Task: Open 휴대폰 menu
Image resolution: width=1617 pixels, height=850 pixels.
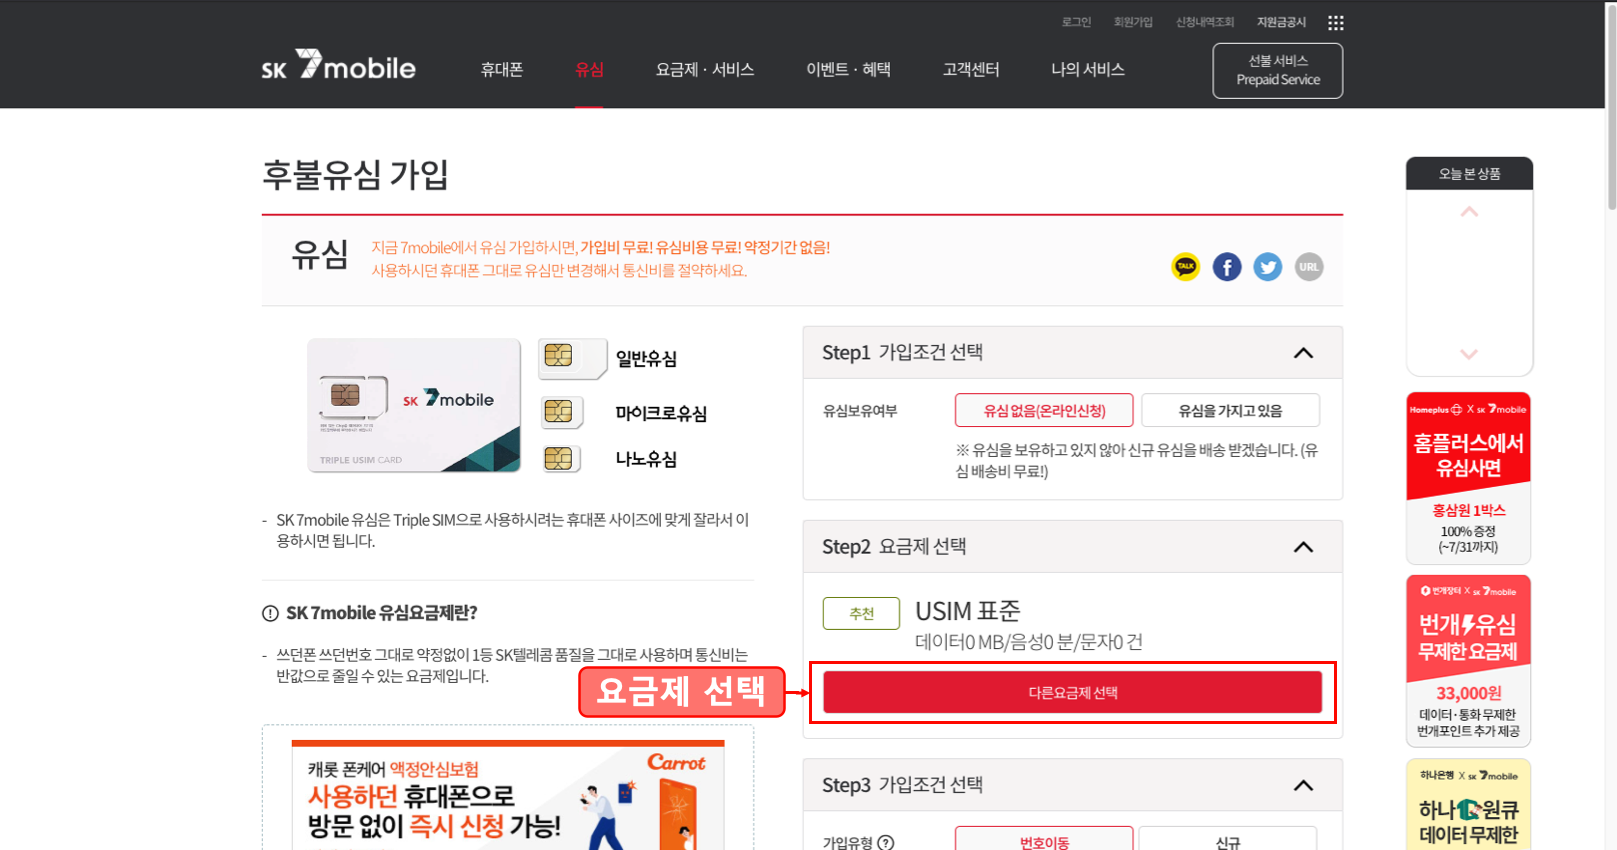Action: (x=502, y=69)
